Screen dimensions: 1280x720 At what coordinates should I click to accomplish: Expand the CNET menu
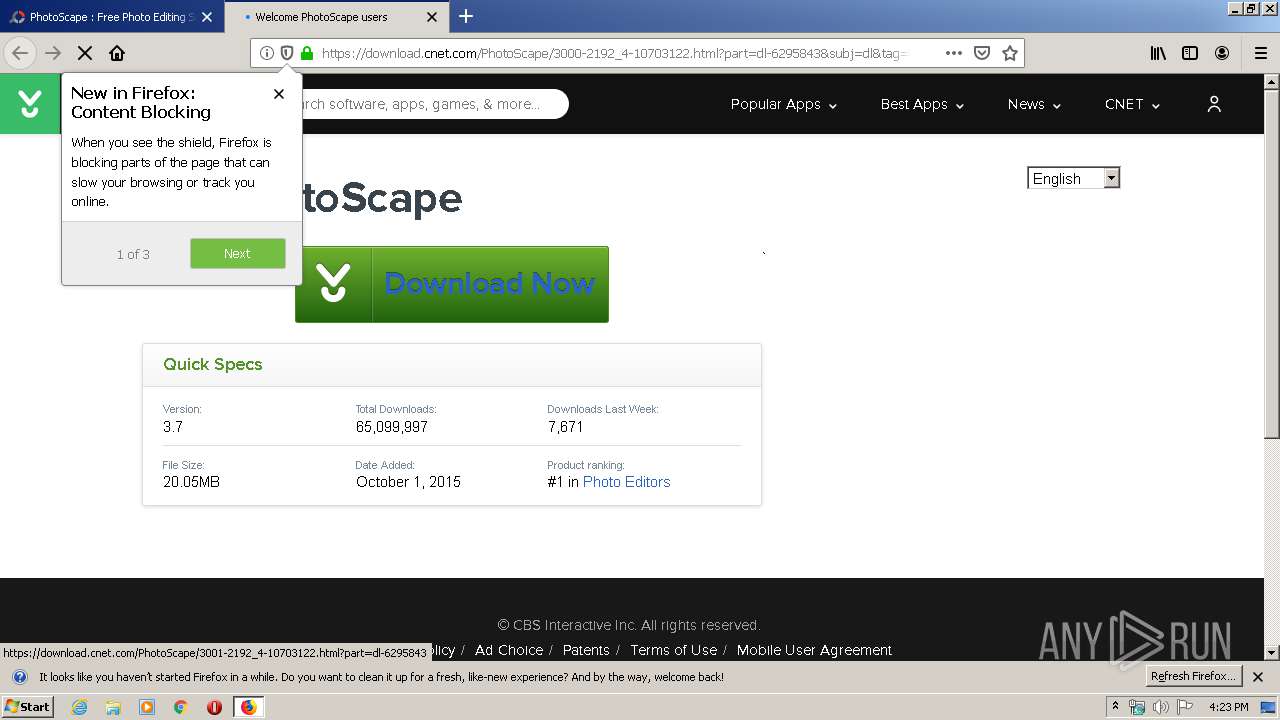(x=1132, y=104)
